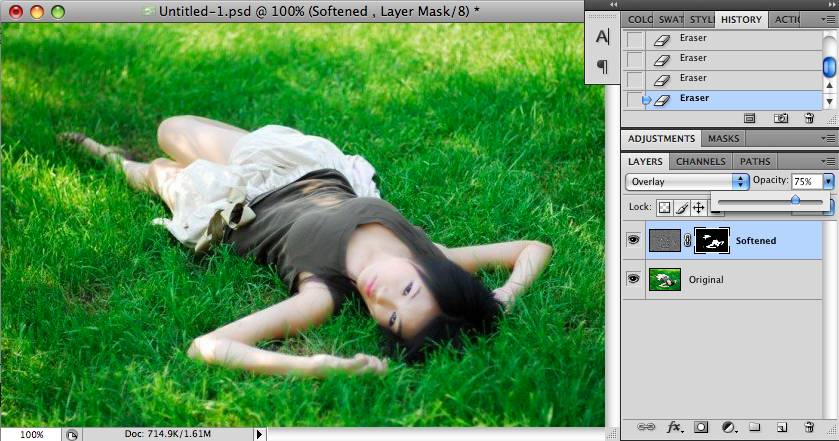Select the Softened layer mask thumbnail
This screenshot has width=839, height=441.
712,240
